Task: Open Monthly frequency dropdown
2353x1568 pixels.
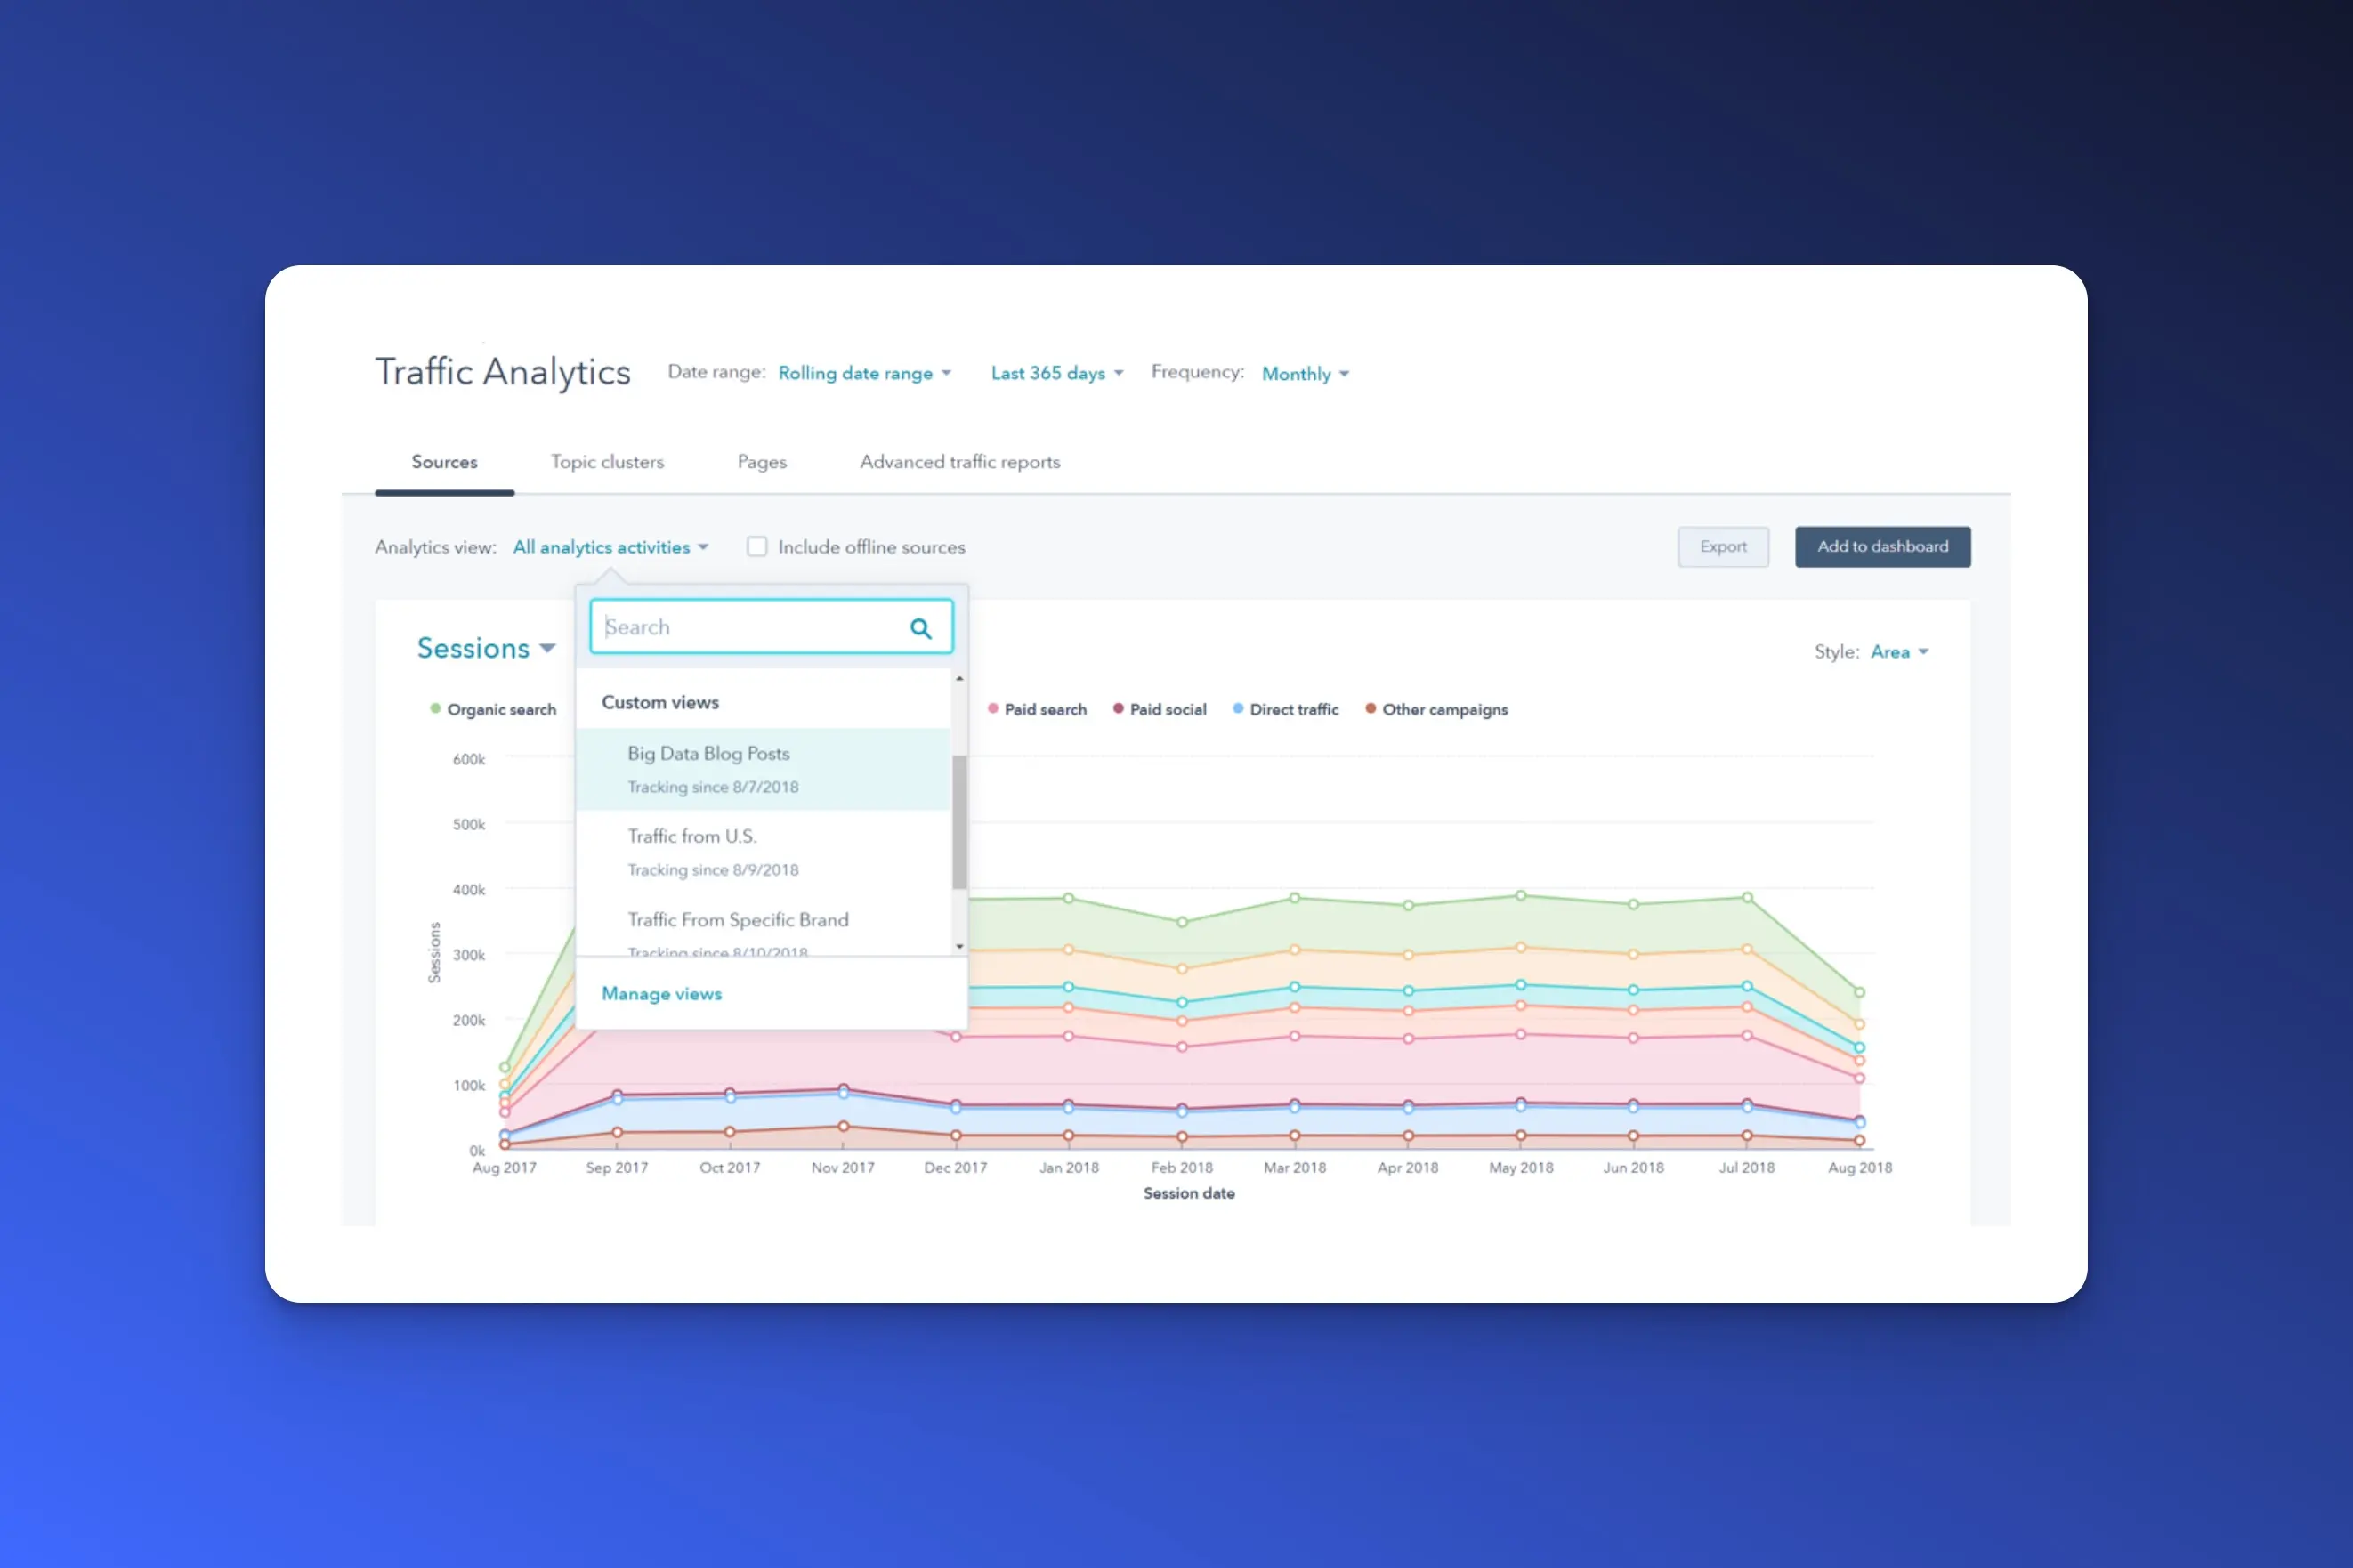Action: click(1304, 374)
